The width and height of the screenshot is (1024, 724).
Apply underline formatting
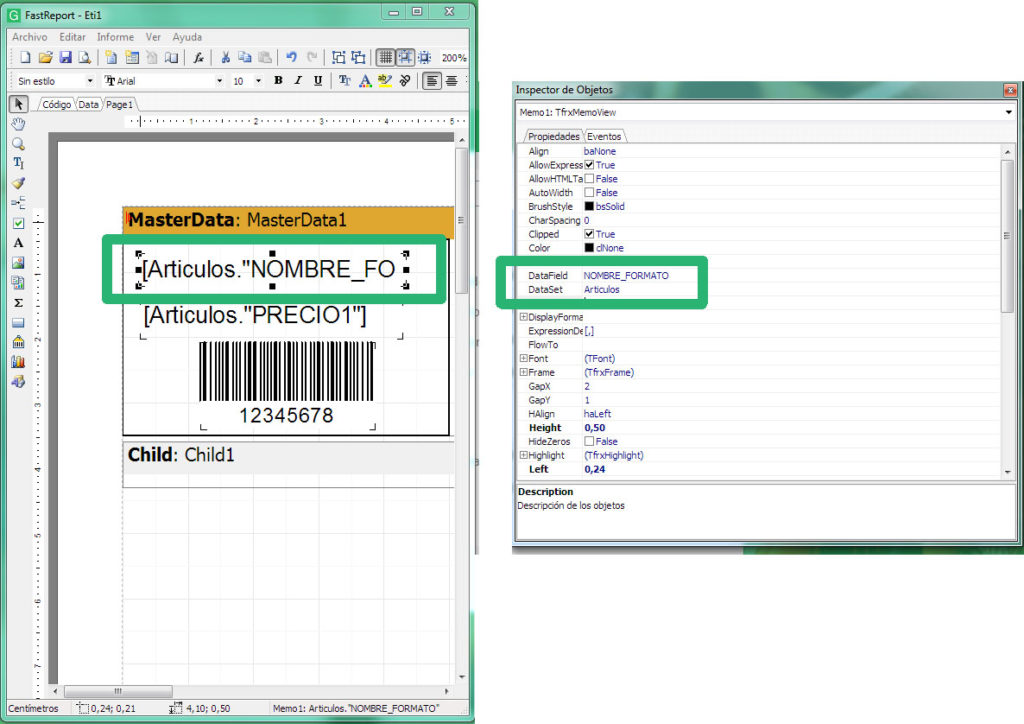318,80
